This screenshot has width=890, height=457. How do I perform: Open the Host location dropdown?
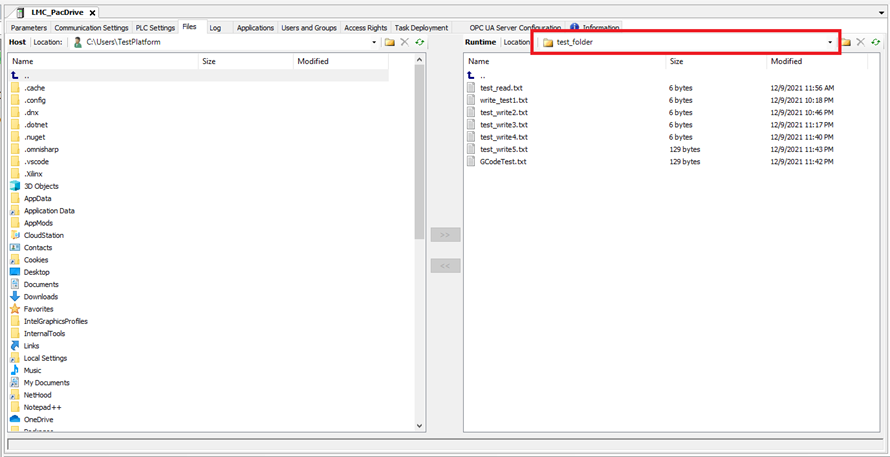tap(375, 43)
